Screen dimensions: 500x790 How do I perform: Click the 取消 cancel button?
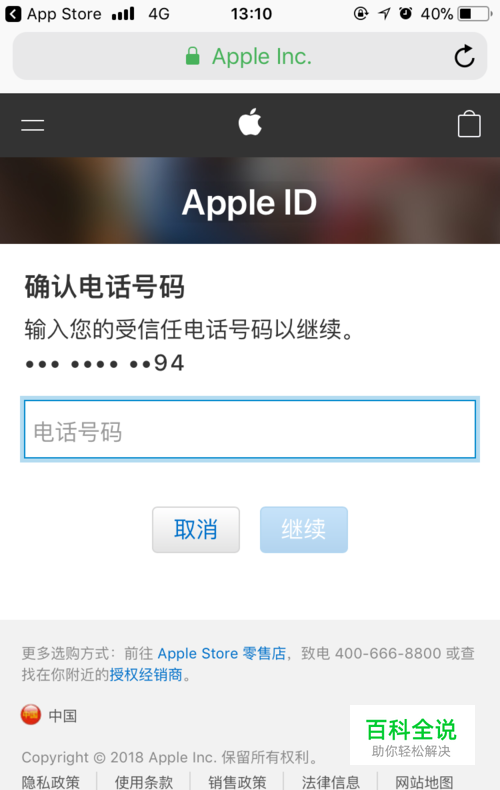(196, 530)
